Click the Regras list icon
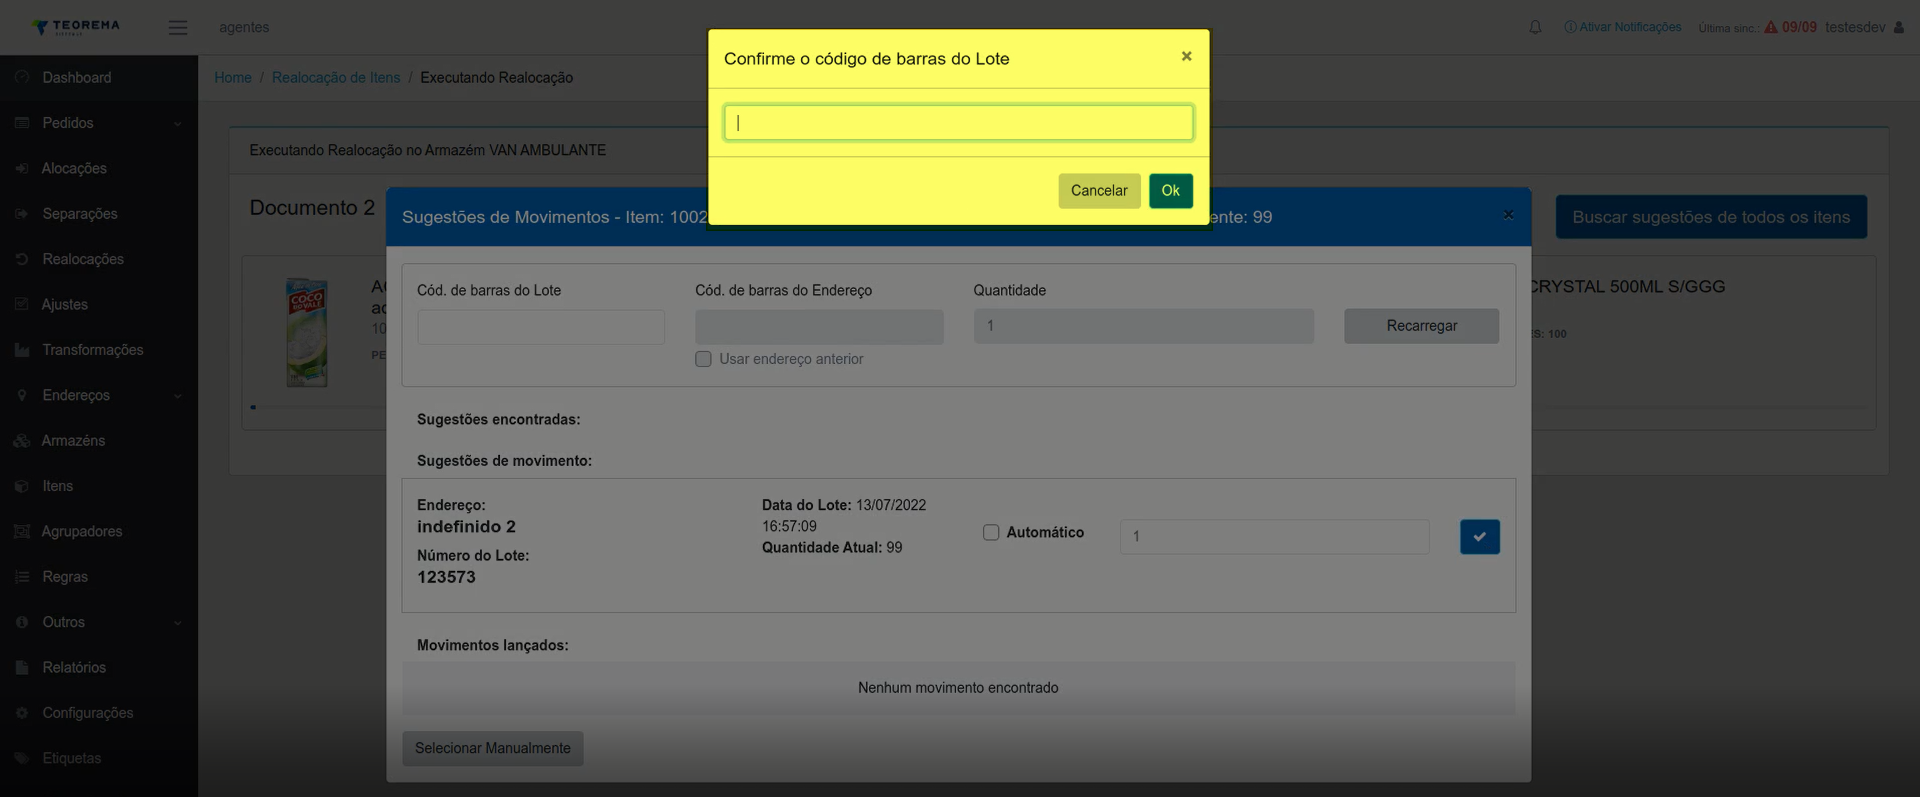 pos(22,576)
